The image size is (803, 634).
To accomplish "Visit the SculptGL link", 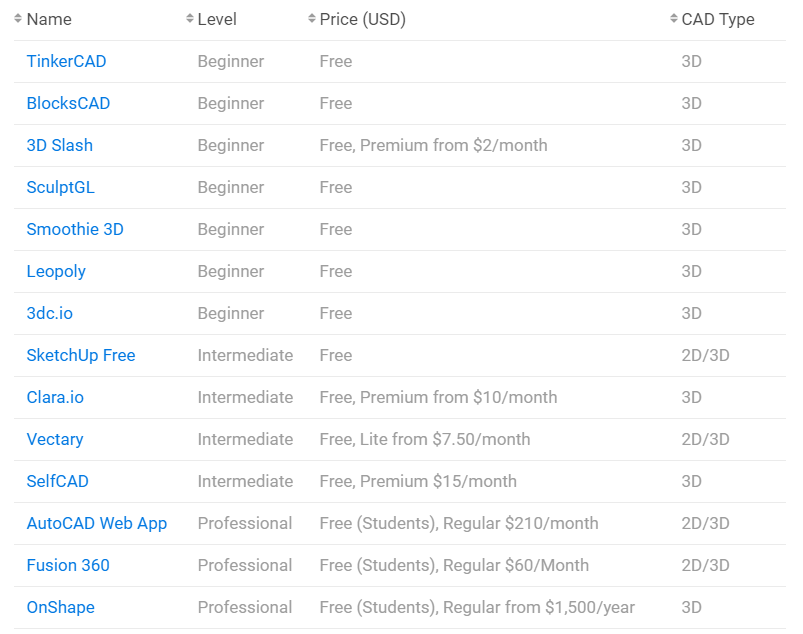I will coord(60,187).
